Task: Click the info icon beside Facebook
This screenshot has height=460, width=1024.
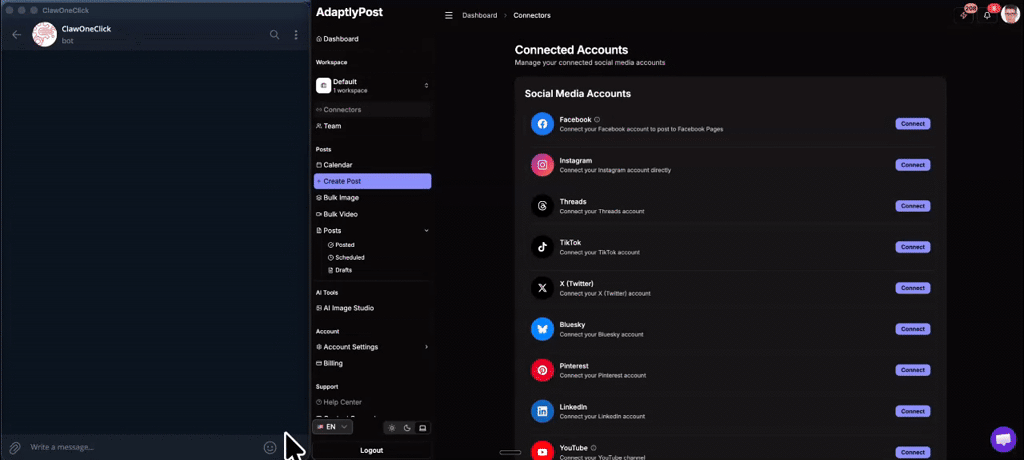Action: tap(597, 120)
